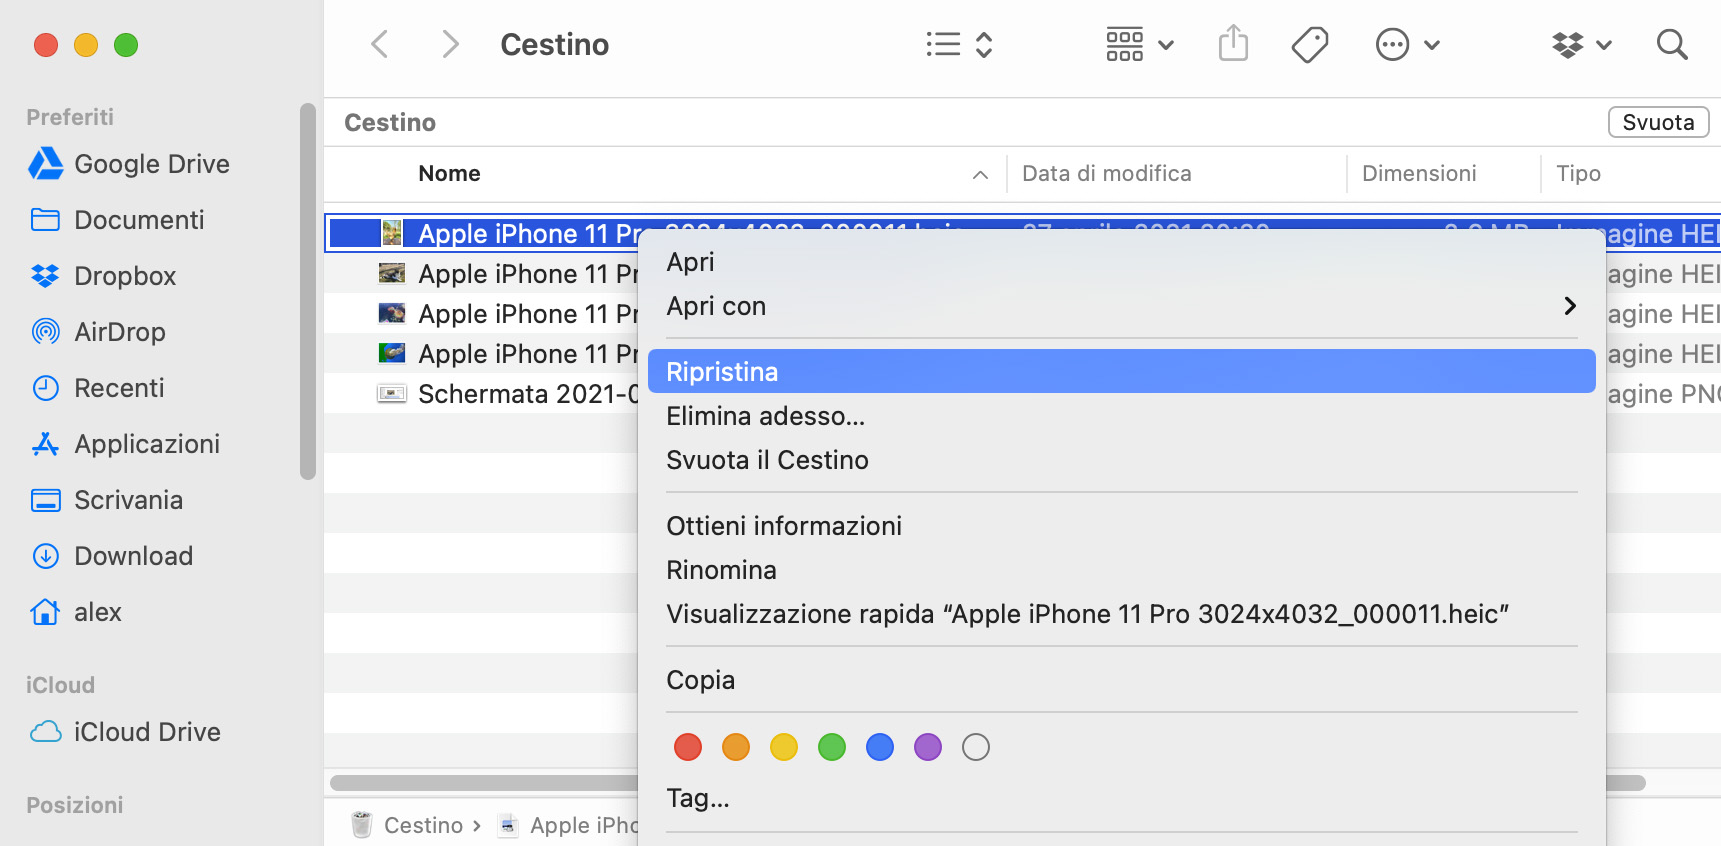The width and height of the screenshot is (1721, 846).
Task: Open Dropbox dropdown chevron
Action: coord(1604,45)
